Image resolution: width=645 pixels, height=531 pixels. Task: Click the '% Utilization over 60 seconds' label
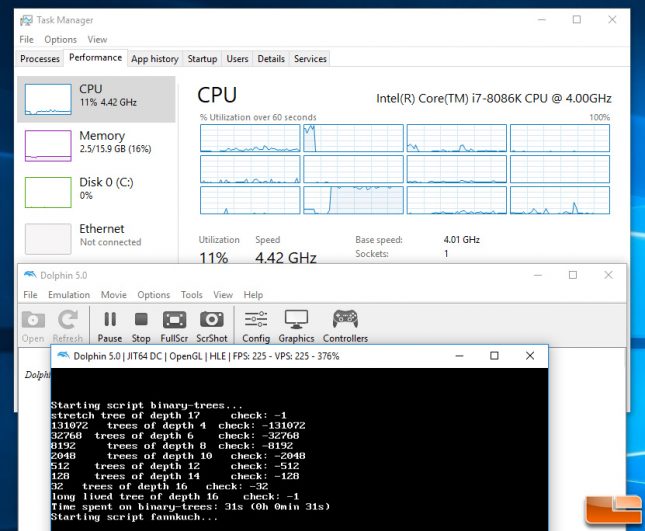[x=258, y=117]
